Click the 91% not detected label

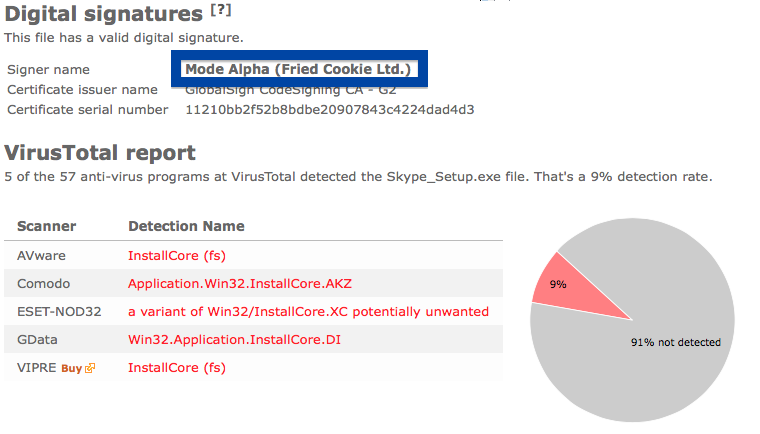click(x=676, y=342)
